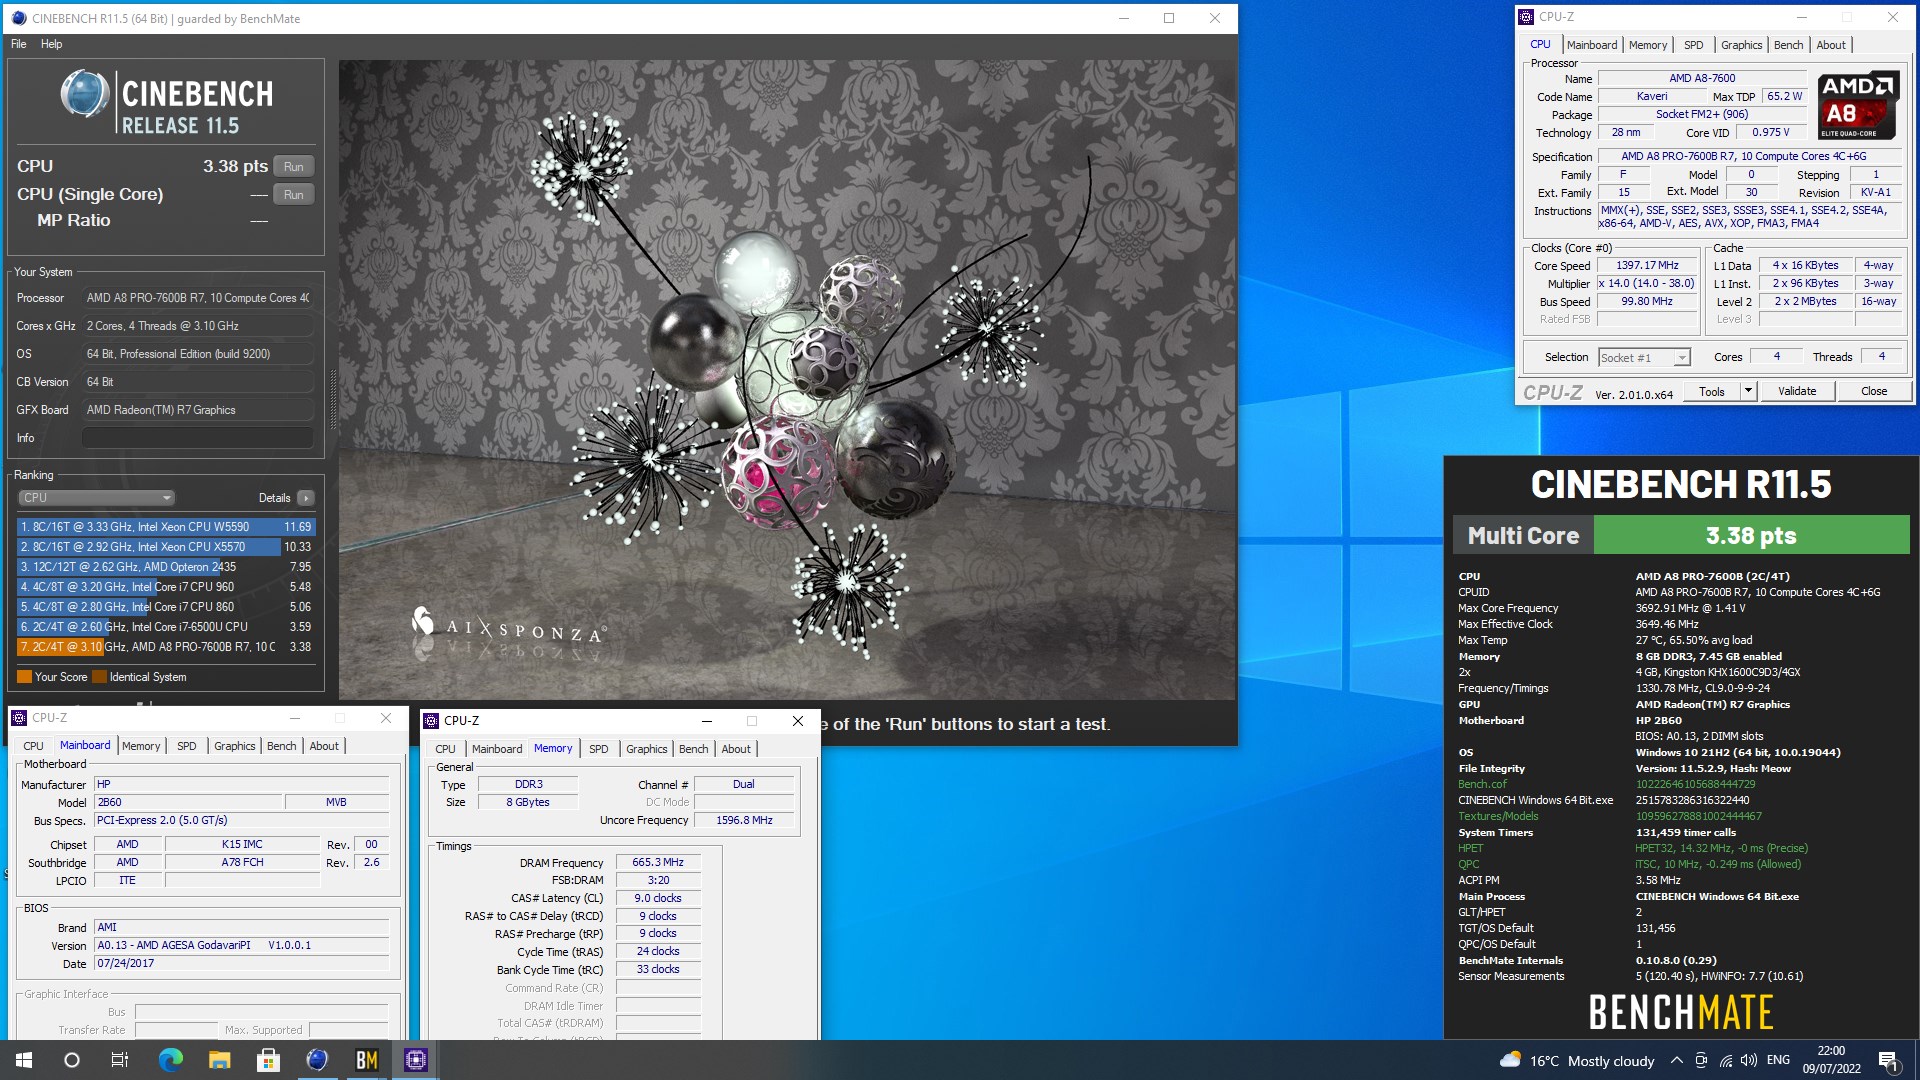Open Memory tab in top-right CPU-Z
Image resolution: width=1920 pixels, height=1080 pixels.
pyautogui.click(x=1647, y=45)
